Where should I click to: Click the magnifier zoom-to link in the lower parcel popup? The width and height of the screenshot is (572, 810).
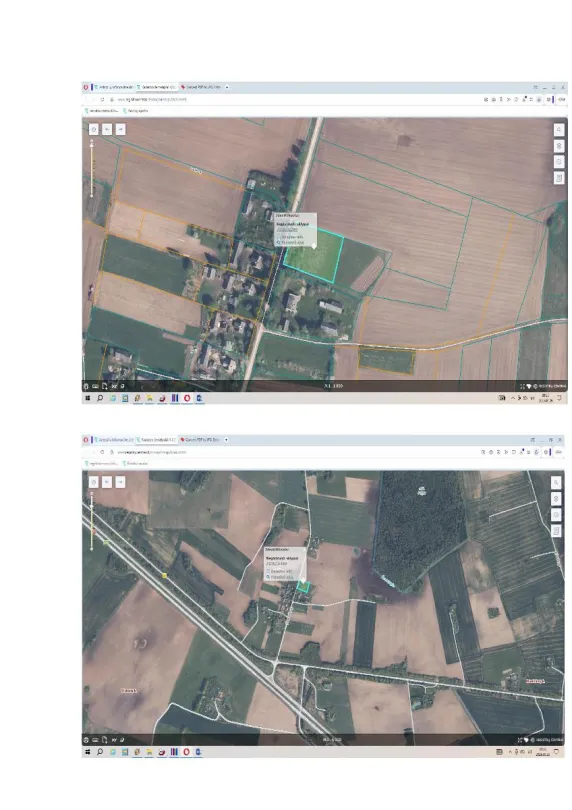(279, 577)
